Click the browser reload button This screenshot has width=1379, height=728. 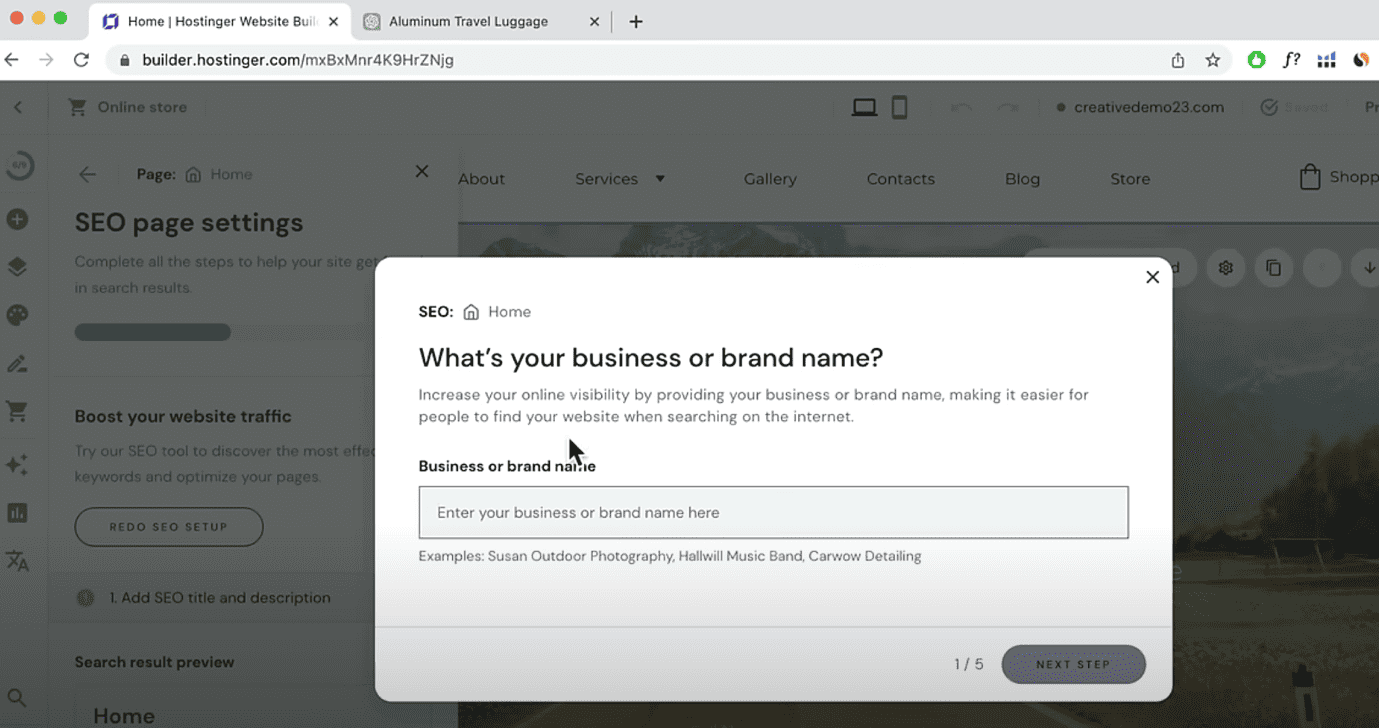click(x=82, y=60)
